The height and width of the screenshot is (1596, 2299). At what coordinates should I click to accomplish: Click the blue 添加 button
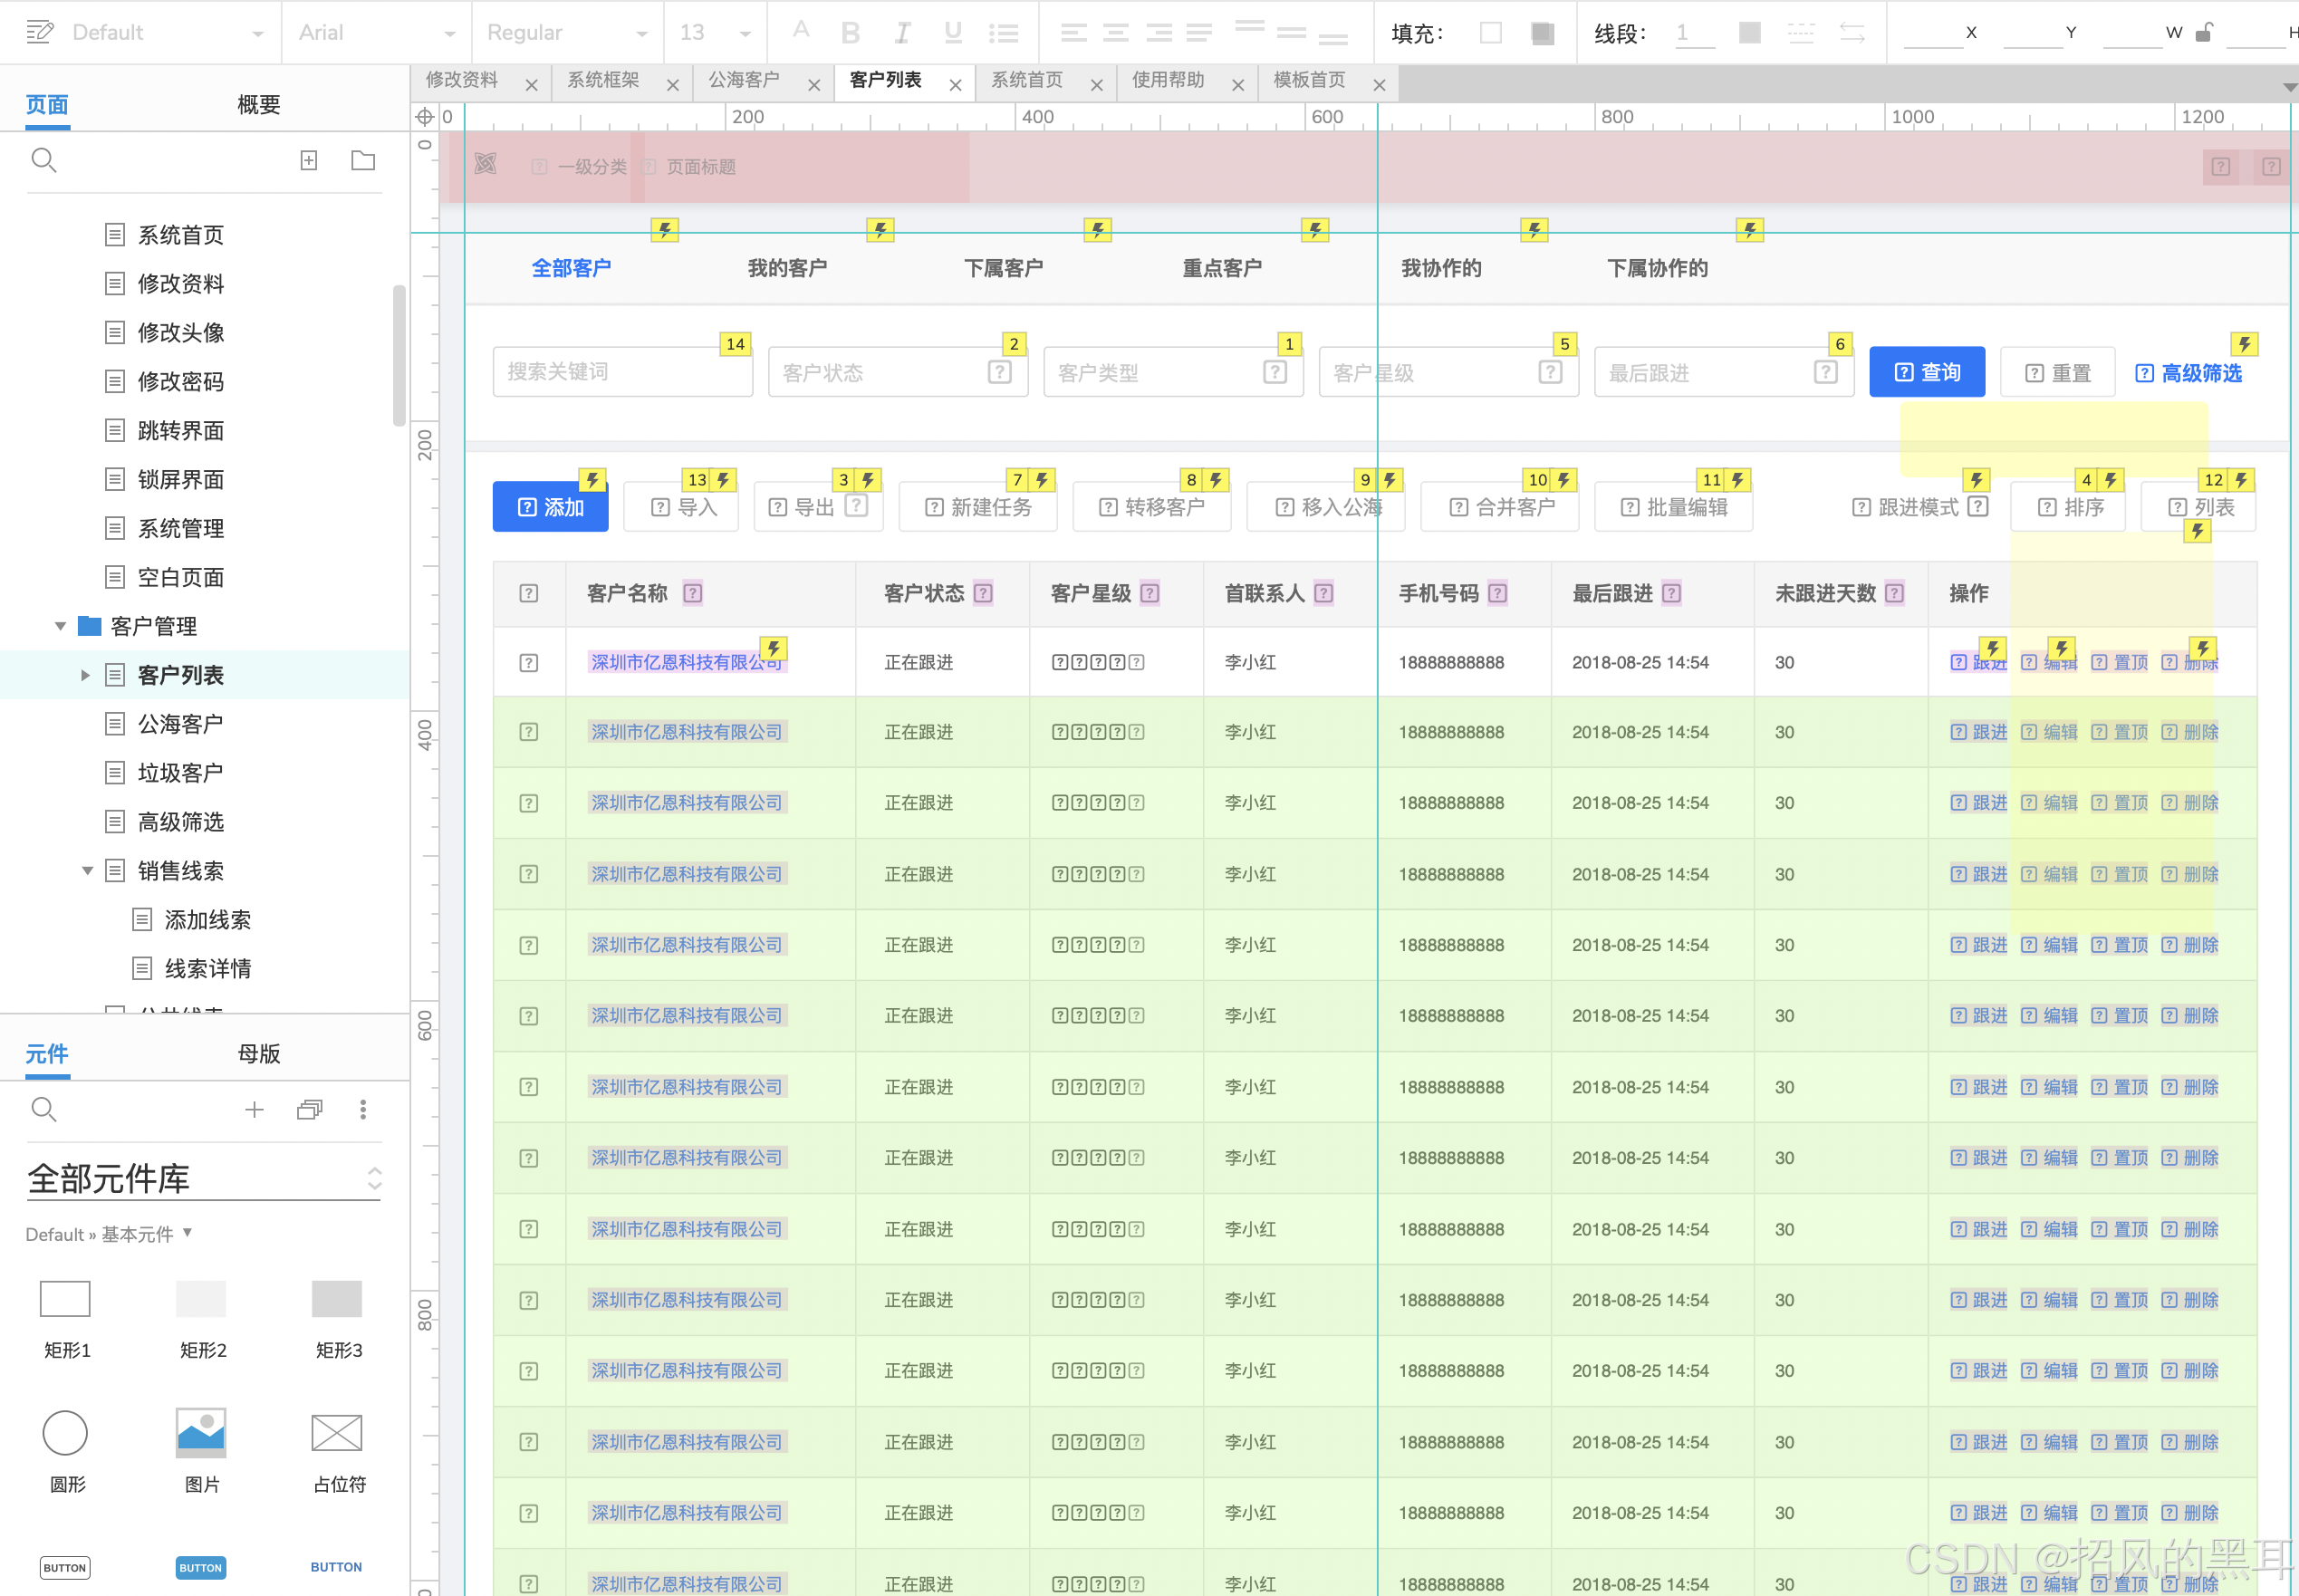point(550,507)
